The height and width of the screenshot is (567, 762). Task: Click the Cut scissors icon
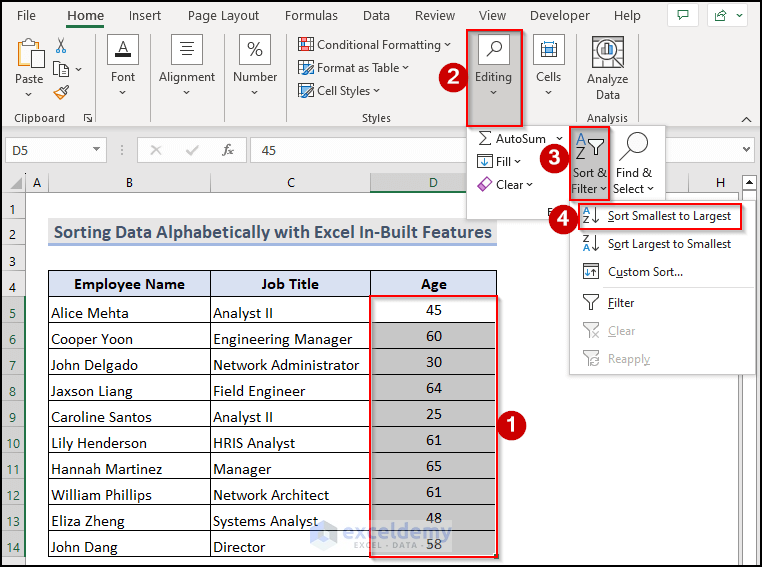[x=61, y=46]
